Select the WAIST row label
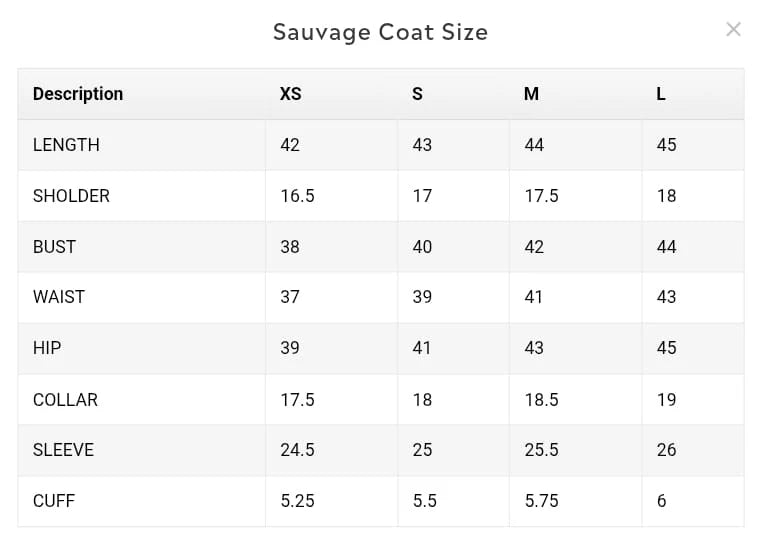Screen dimensions: 765x542 [x=59, y=297]
